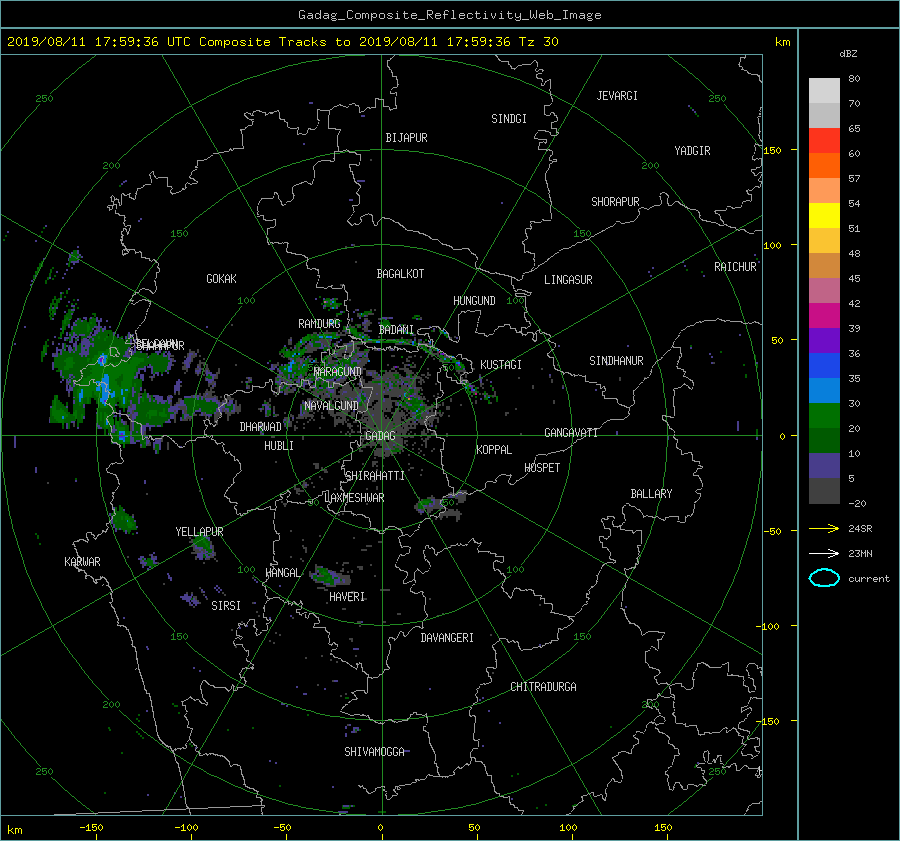
Task: Click the SHORAPUR label
Action: (x=615, y=202)
